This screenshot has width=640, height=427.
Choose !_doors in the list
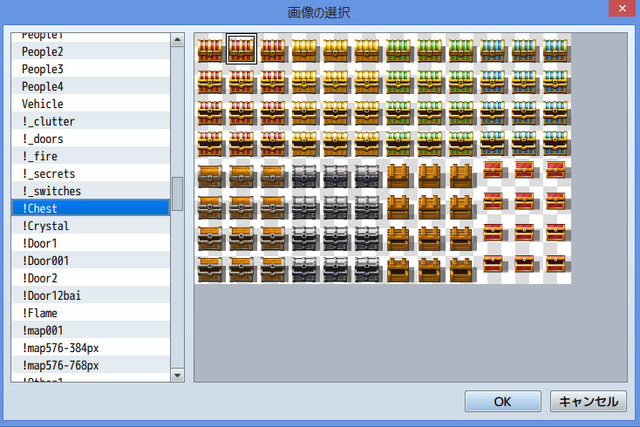point(91,139)
